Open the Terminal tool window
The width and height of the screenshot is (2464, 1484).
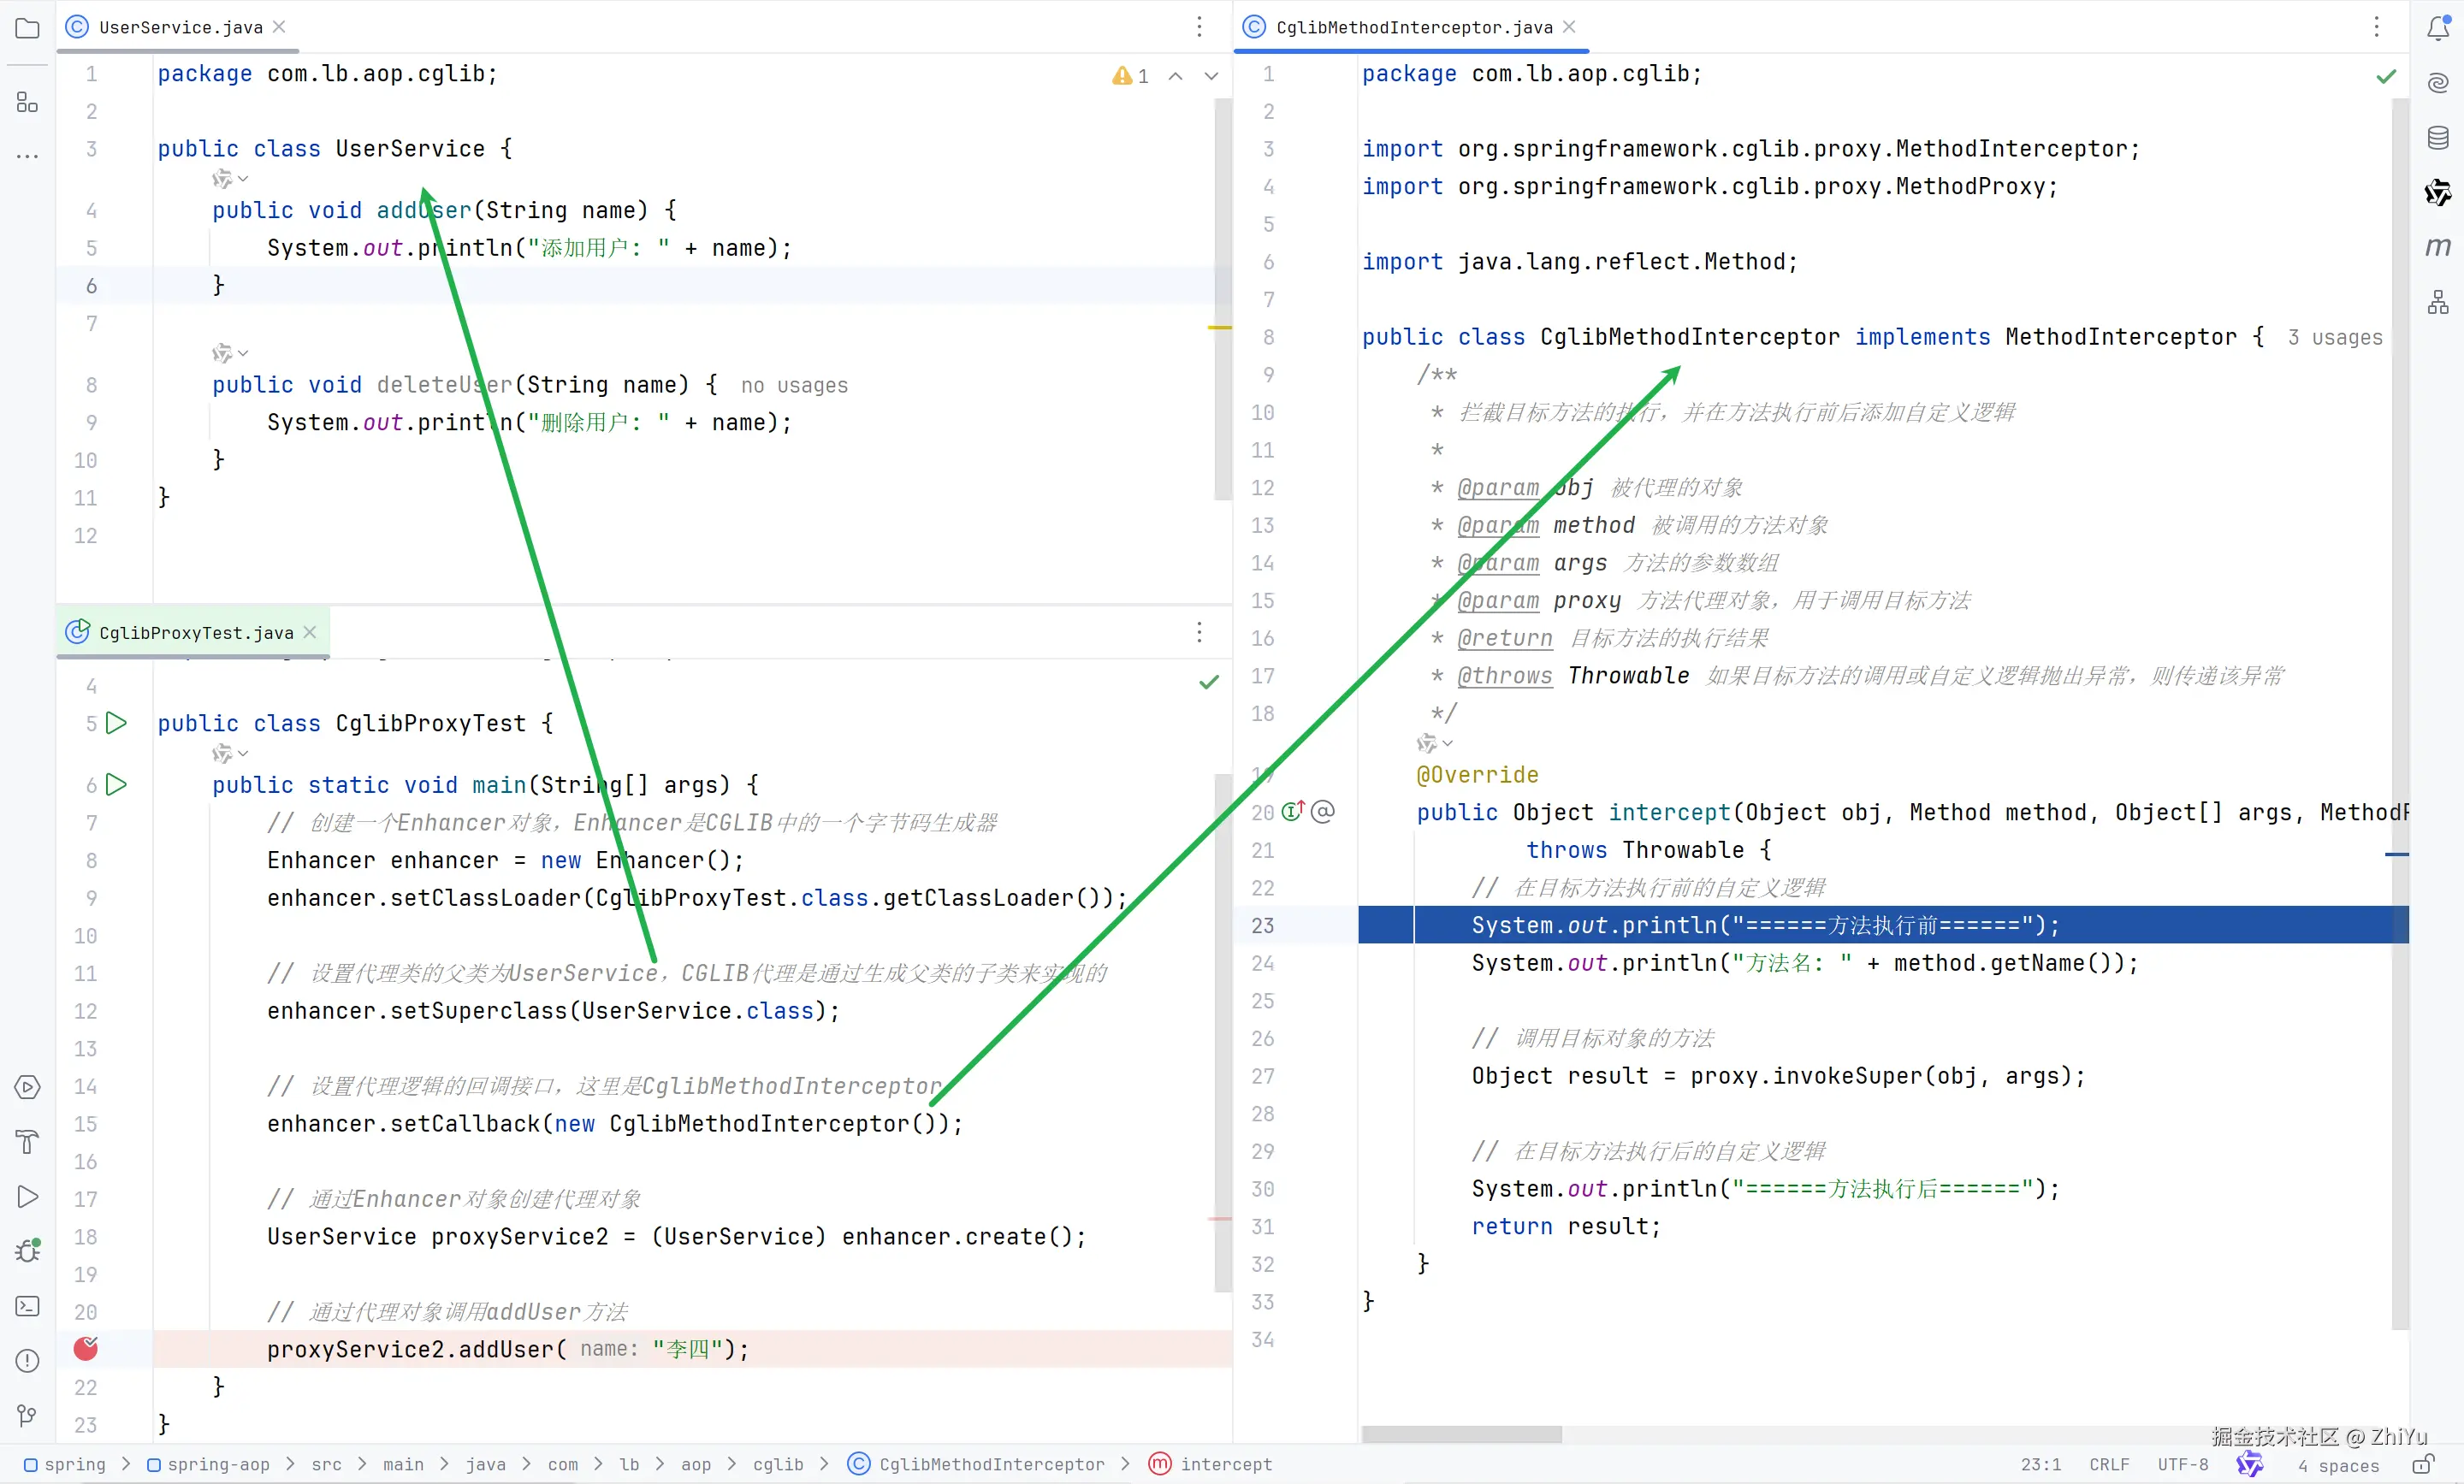[27, 1306]
